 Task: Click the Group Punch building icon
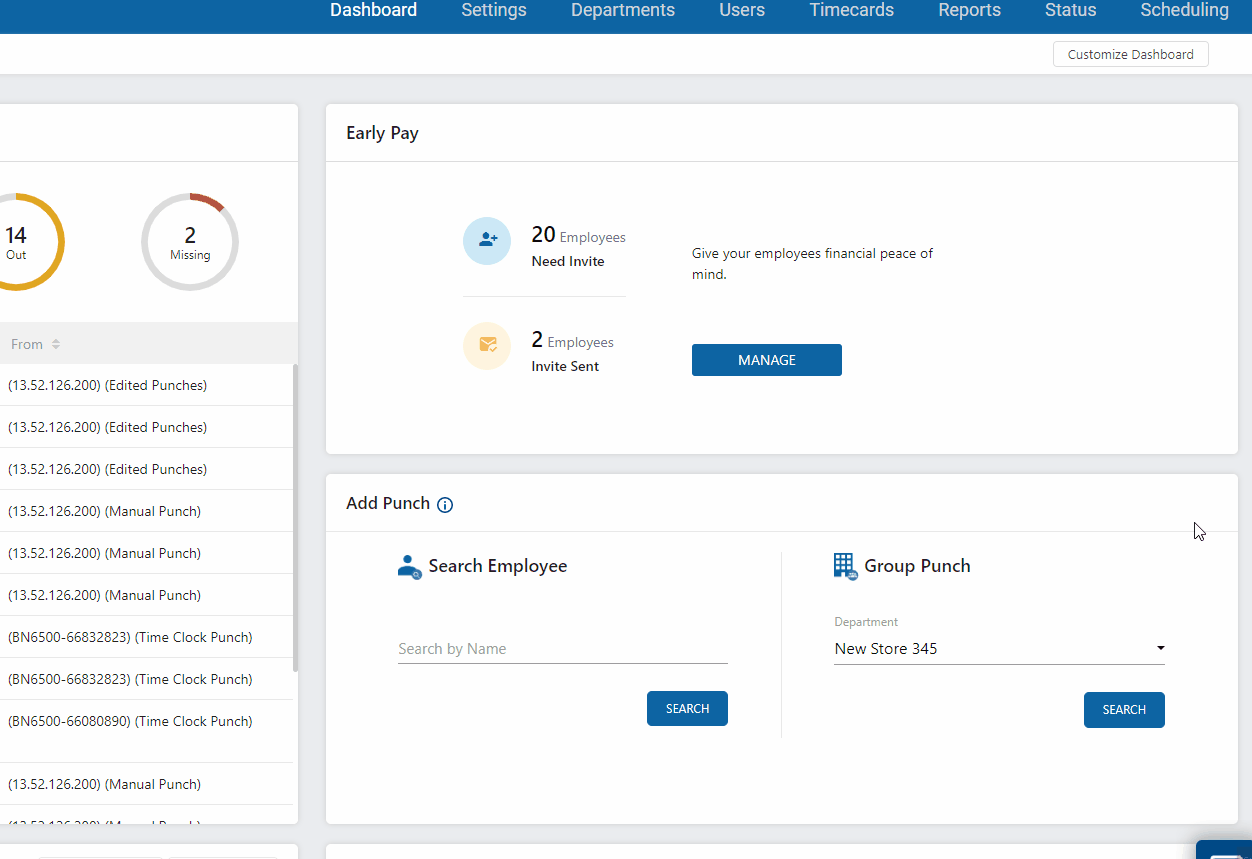[843, 565]
